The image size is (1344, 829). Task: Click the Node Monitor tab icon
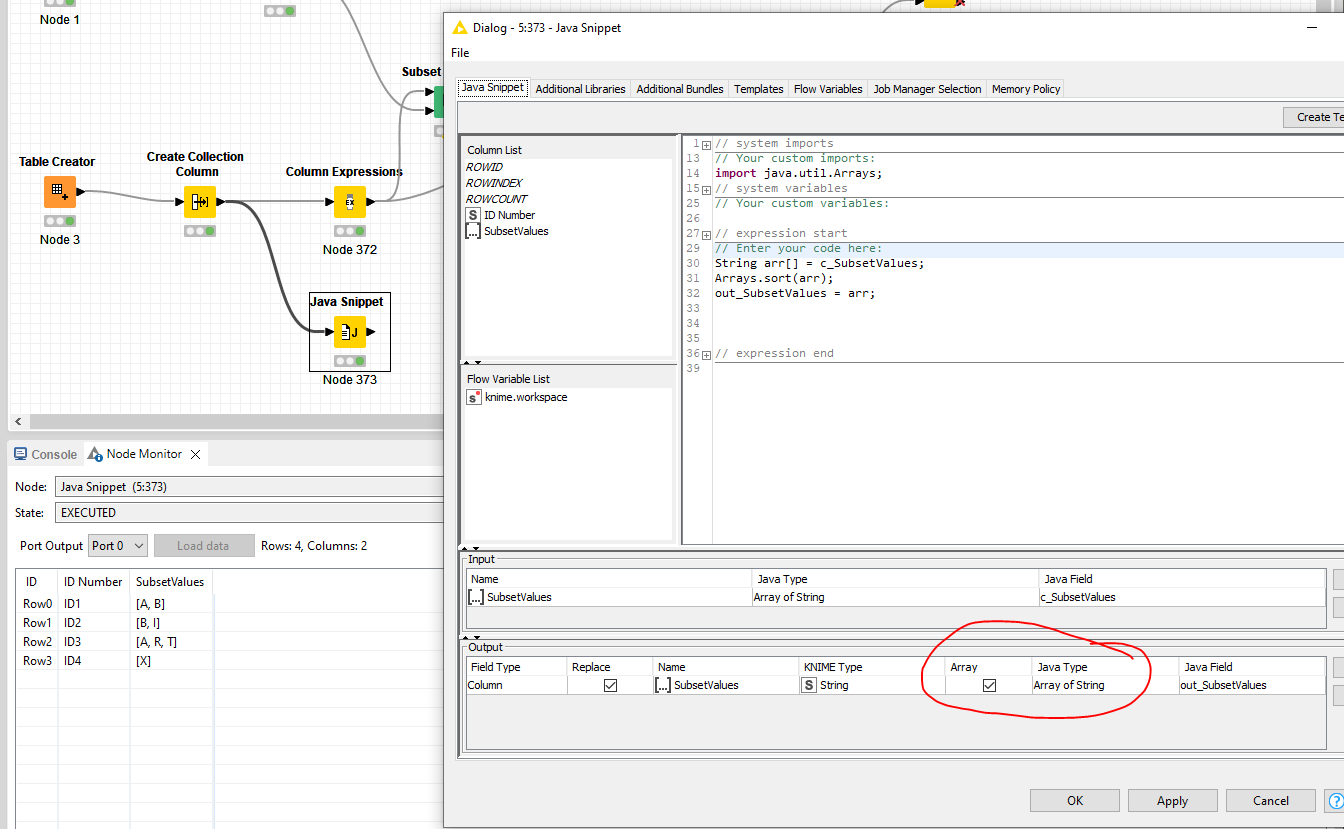tap(95, 454)
